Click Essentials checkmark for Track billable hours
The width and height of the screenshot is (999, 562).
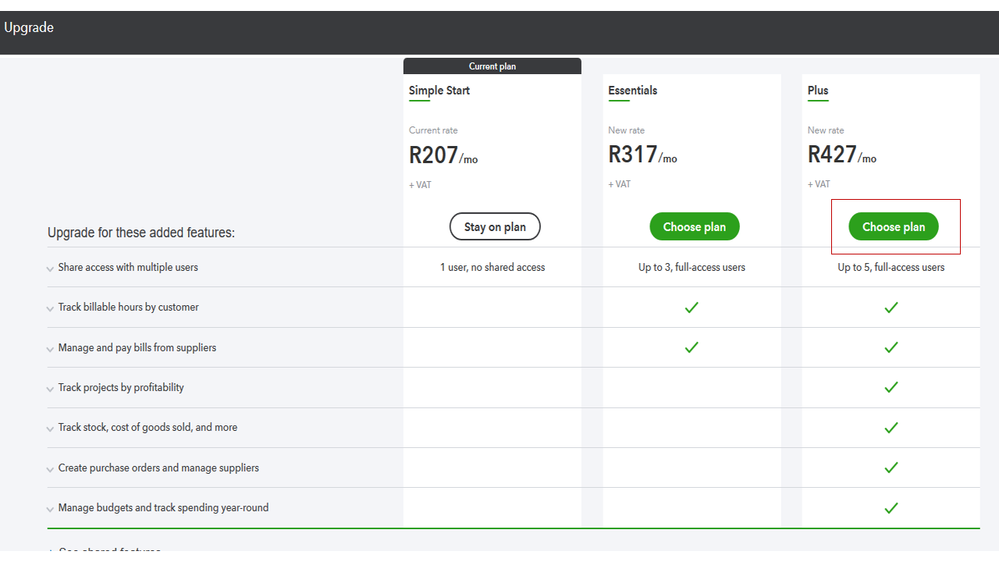pyautogui.click(x=691, y=308)
